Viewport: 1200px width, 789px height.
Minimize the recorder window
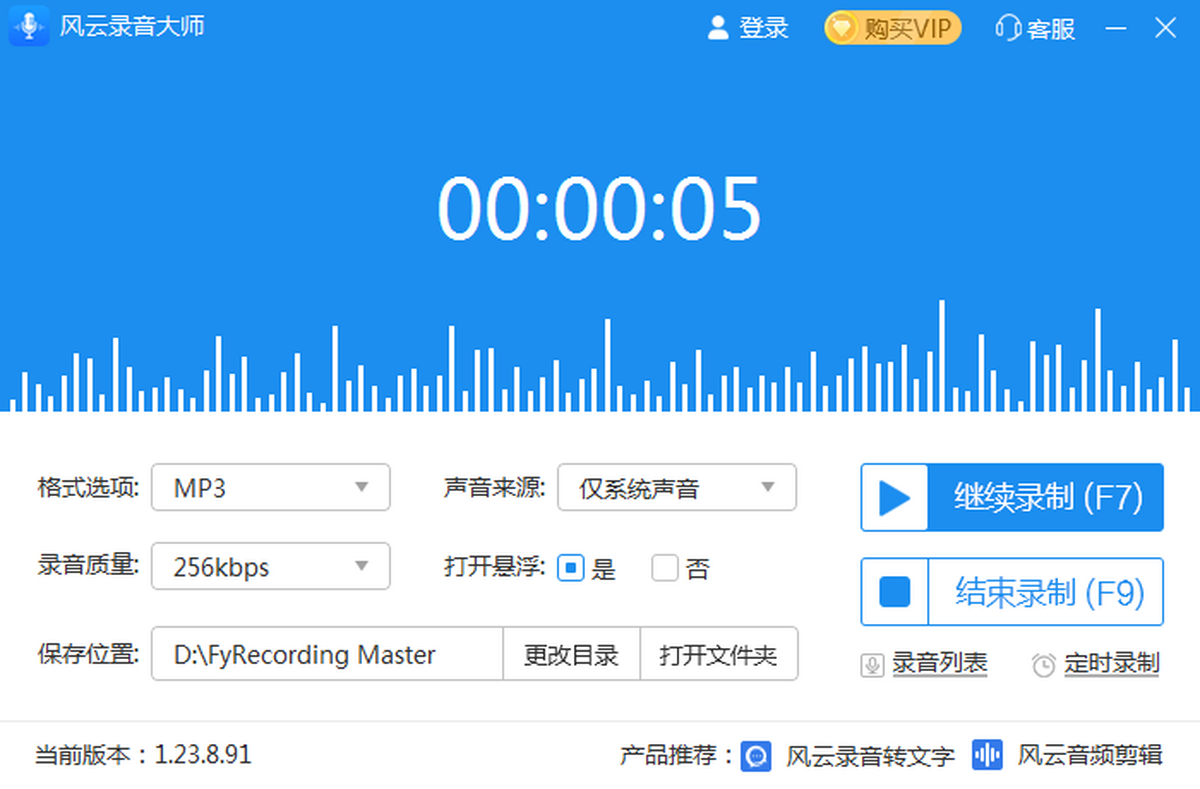click(1116, 28)
